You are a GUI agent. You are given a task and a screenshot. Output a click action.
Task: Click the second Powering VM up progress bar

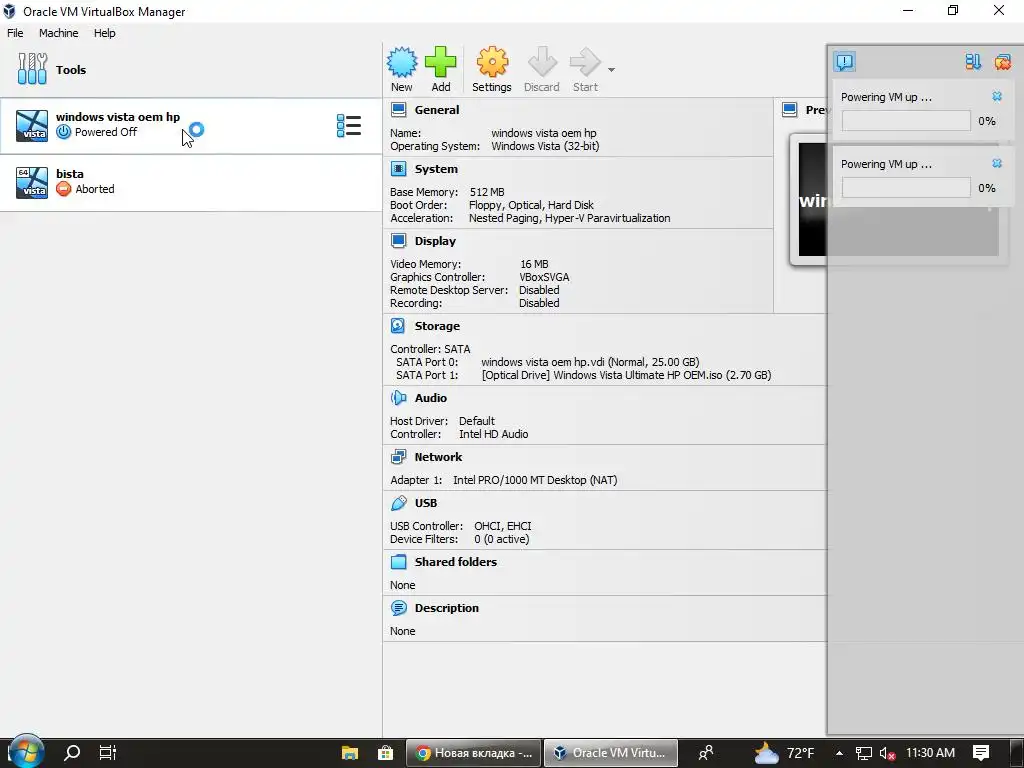906,188
